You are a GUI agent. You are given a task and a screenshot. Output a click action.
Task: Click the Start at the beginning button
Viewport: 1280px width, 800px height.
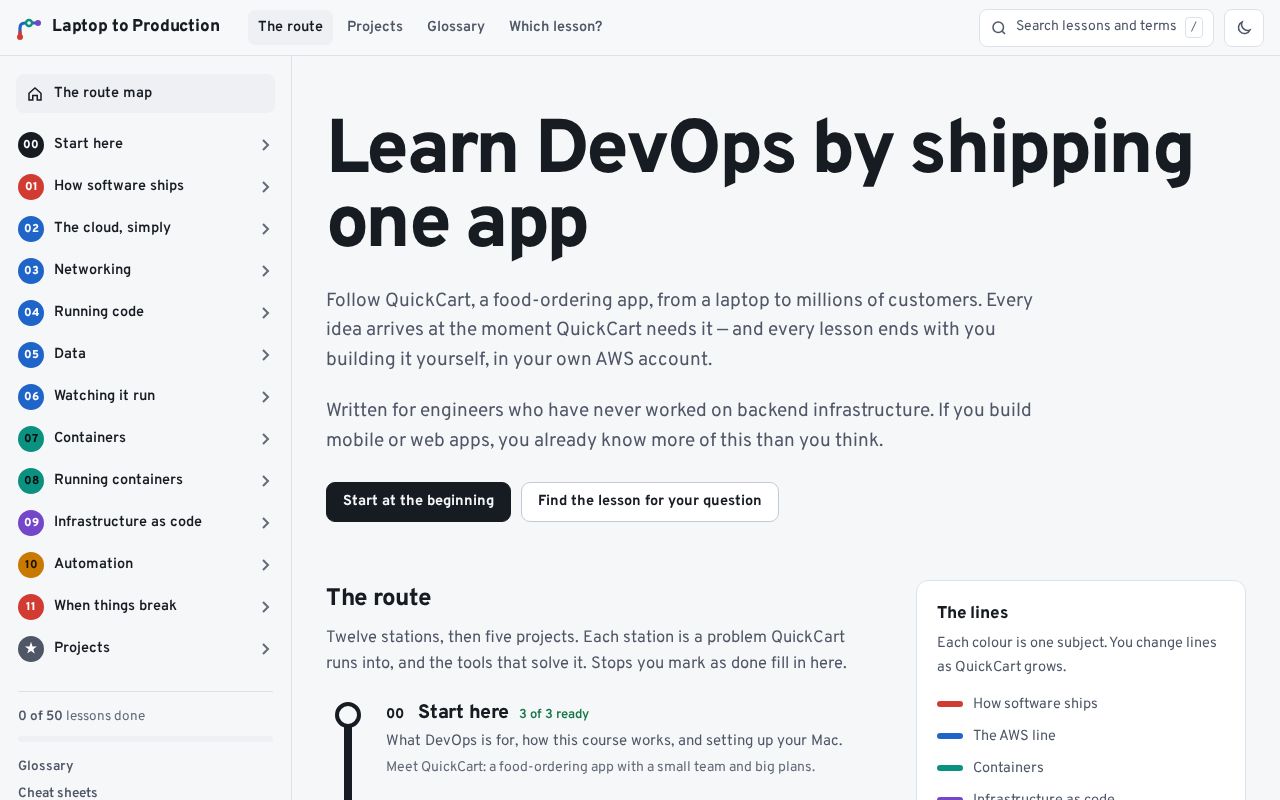(x=418, y=502)
